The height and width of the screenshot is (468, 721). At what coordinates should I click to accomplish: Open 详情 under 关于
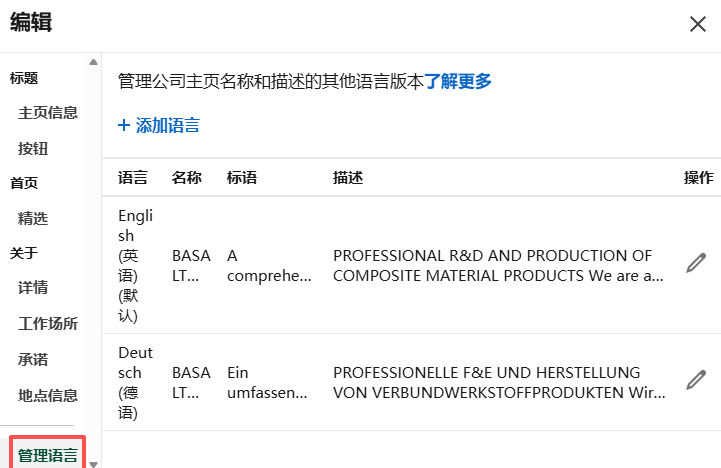33,288
